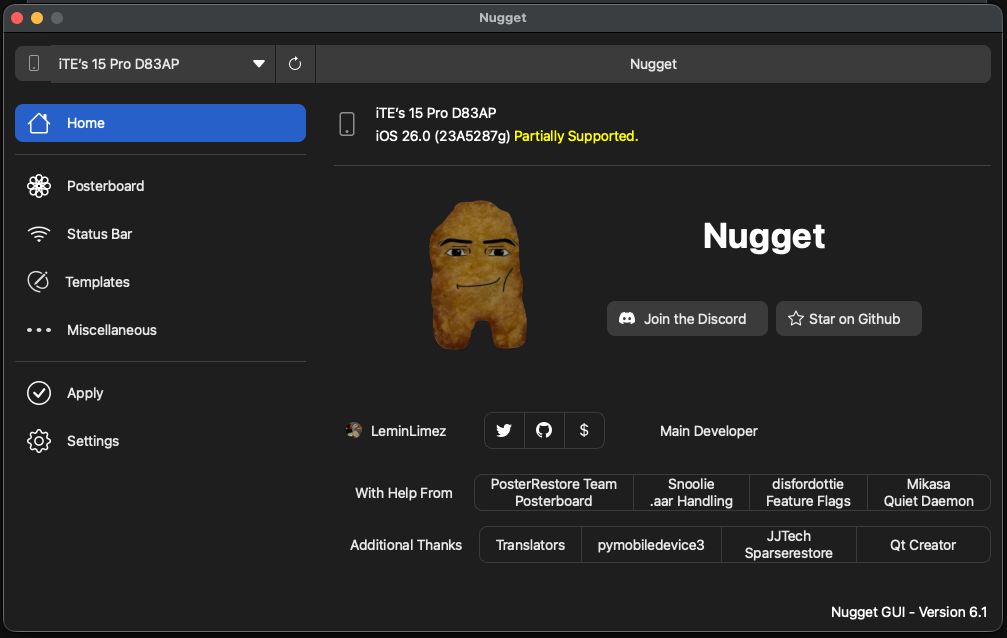
Task: Click disfordottie Feature Flags credit
Action: (x=808, y=493)
